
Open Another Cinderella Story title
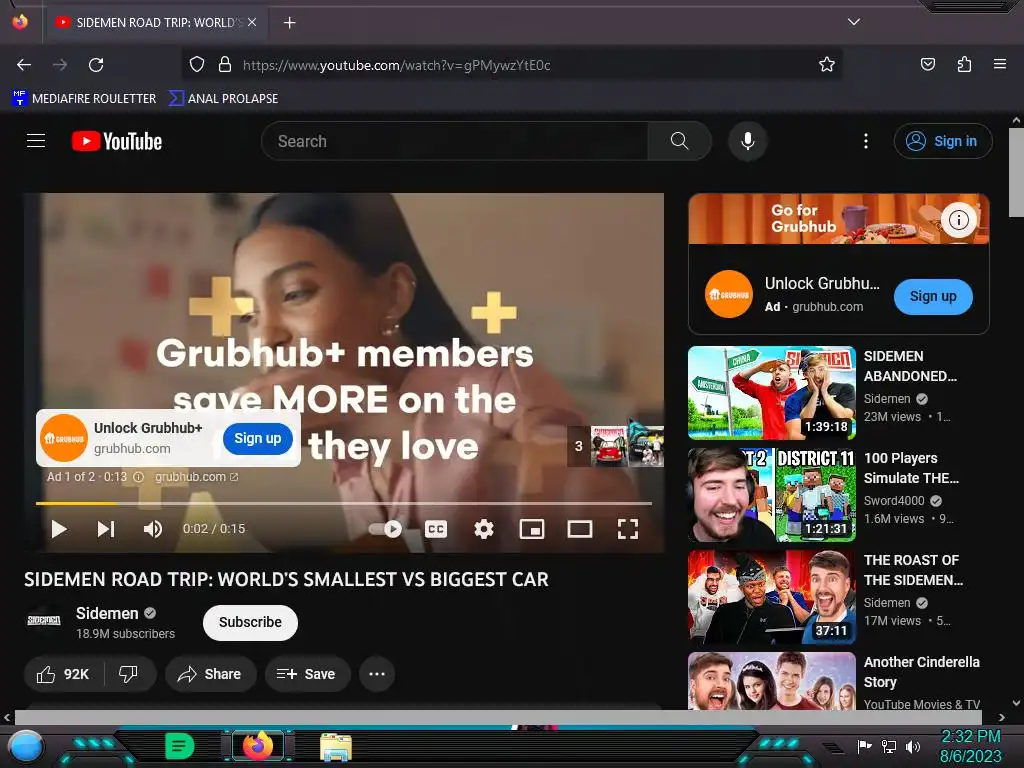click(921, 672)
